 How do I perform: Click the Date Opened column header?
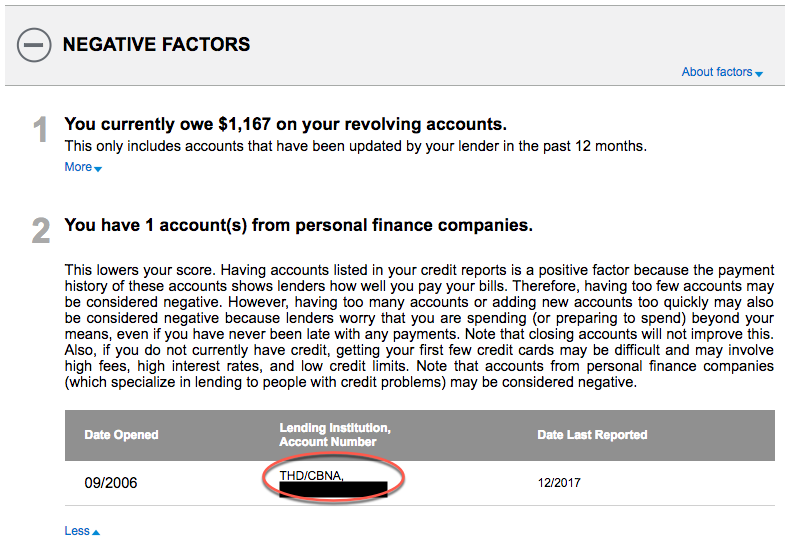click(121, 435)
